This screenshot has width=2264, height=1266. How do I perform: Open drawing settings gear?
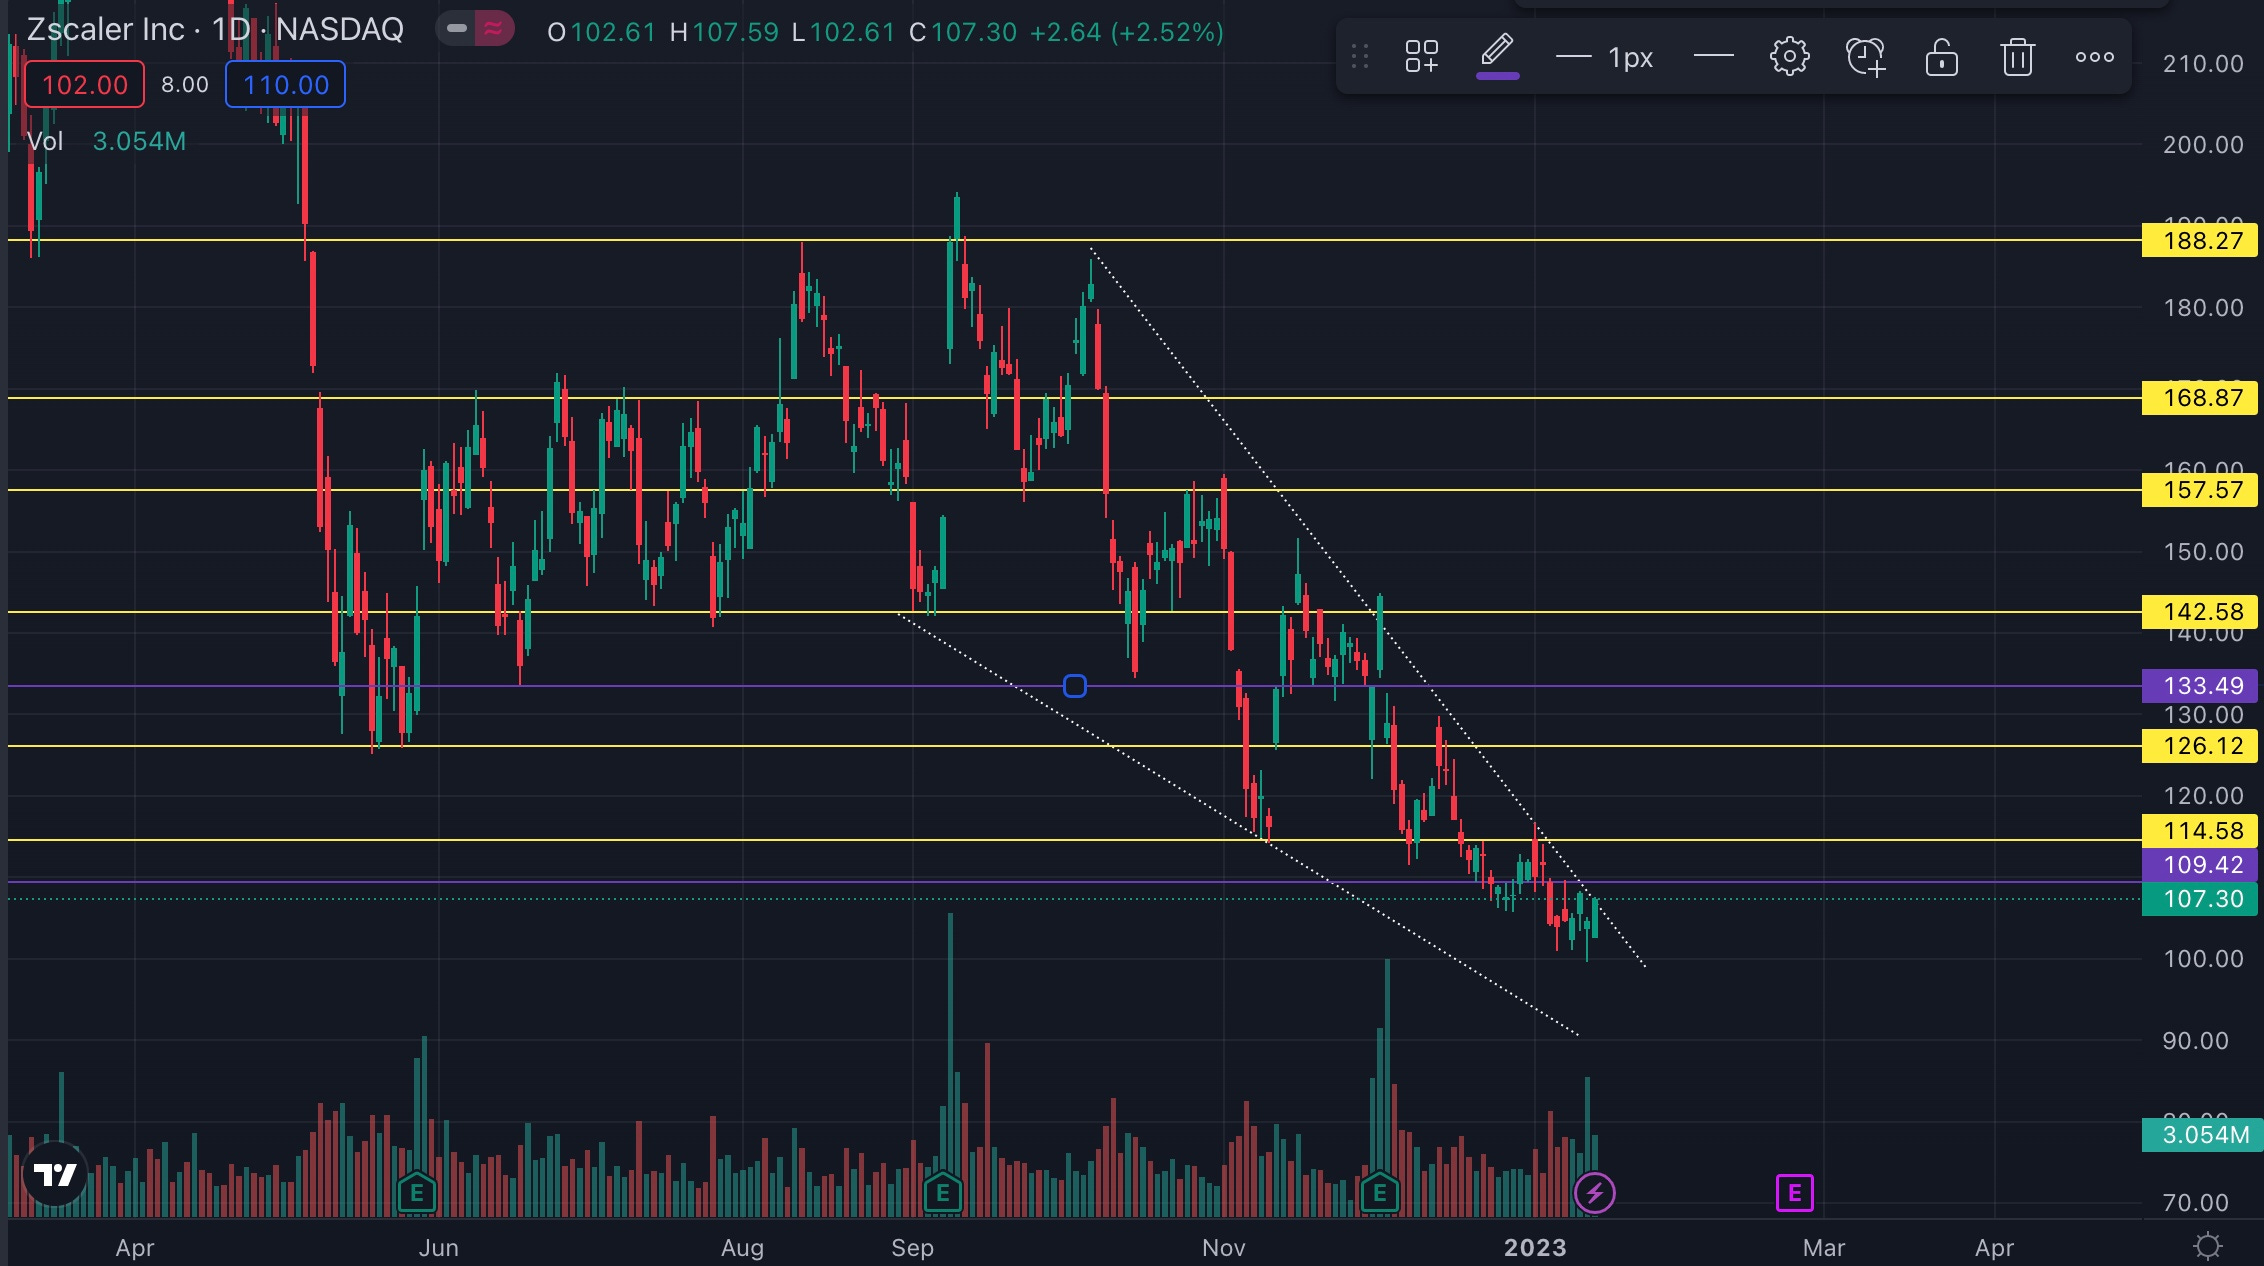[x=1789, y=57]
